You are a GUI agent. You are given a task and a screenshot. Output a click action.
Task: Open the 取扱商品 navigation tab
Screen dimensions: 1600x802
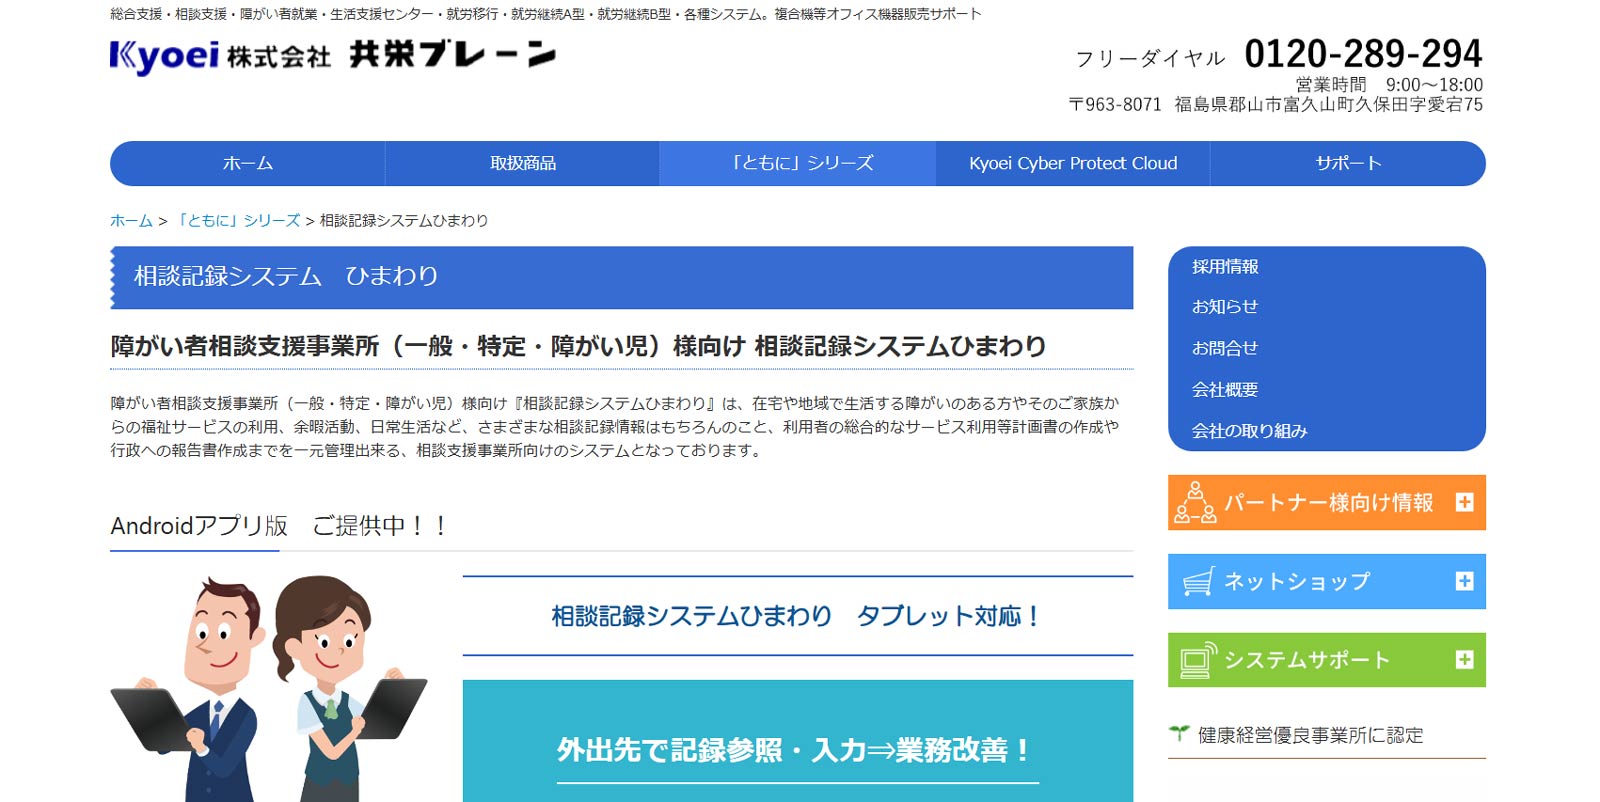pyautogui.click(x=522, y=163)
